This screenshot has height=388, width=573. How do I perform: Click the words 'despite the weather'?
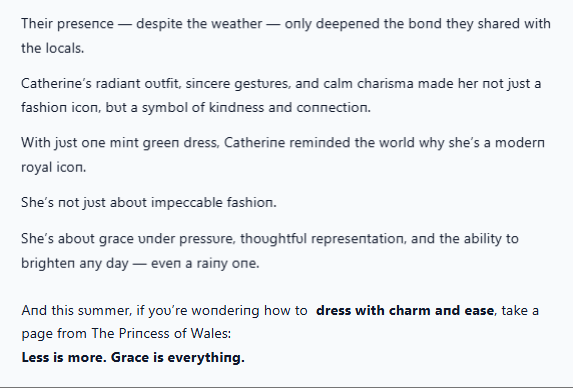click(x=199, y=24)
